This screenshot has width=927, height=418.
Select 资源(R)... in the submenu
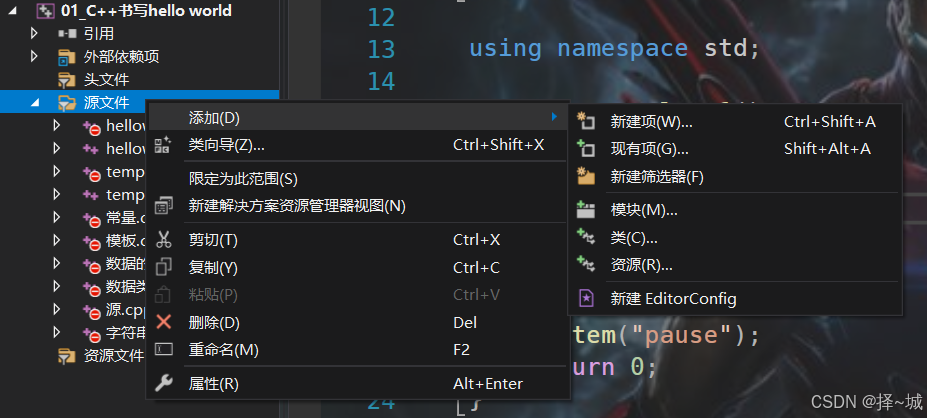[735, 264]
